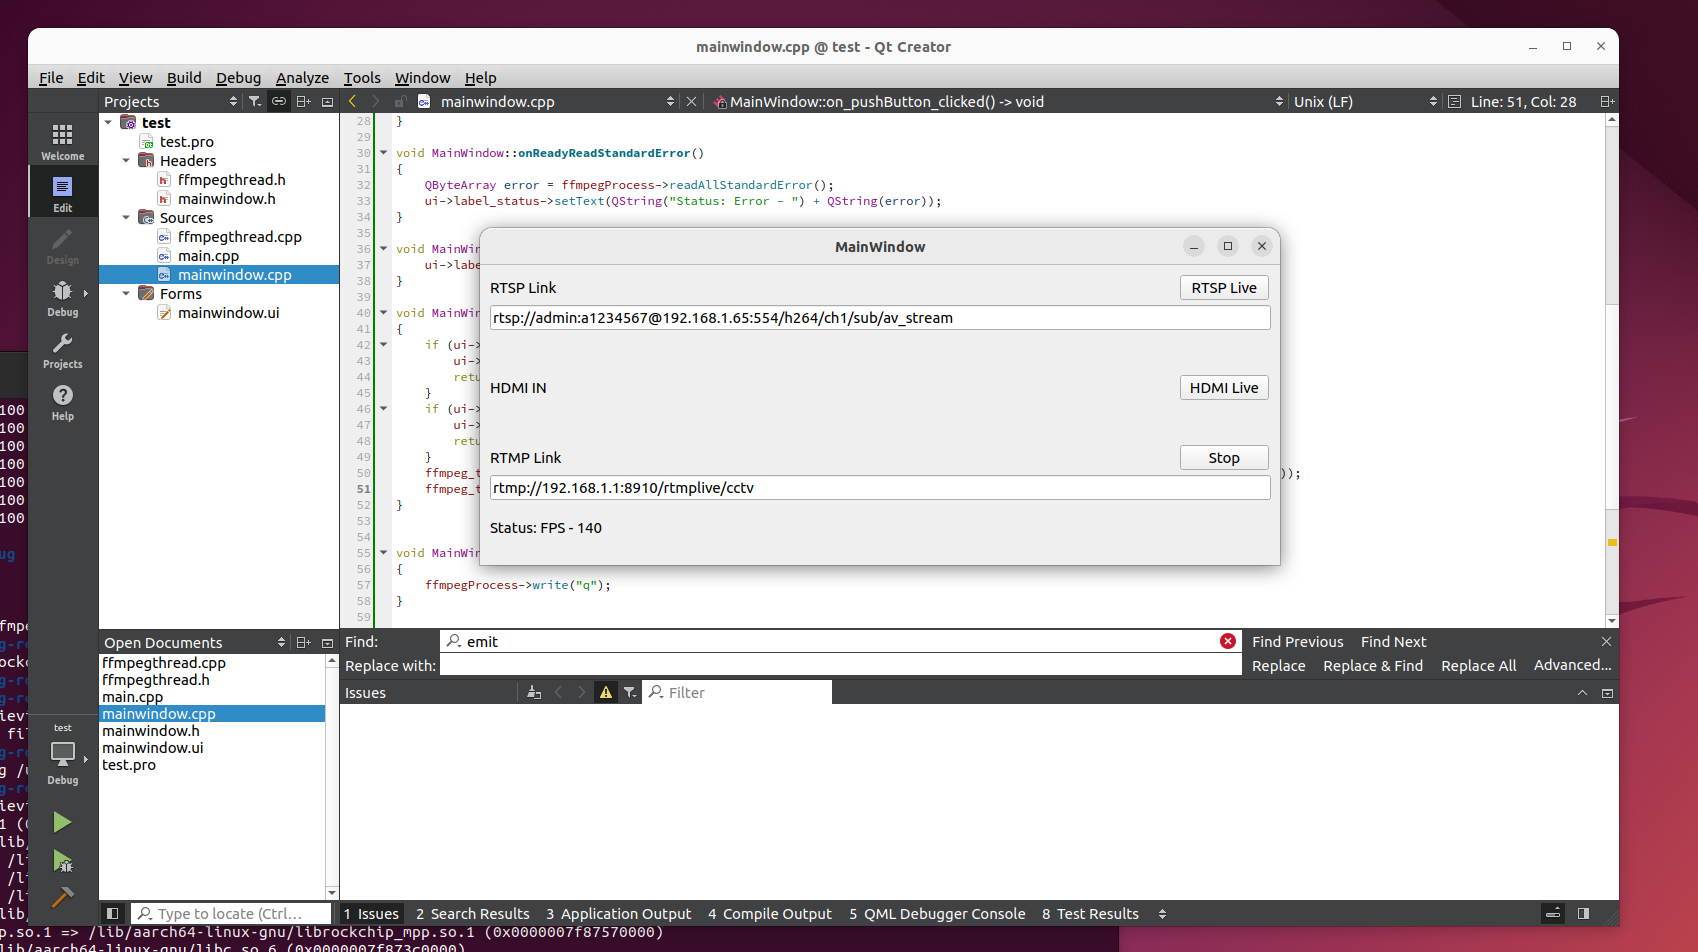This screenshot has height=952, width=1698.
Task: Click the HDMI Live button
Action: point(1224,387)
